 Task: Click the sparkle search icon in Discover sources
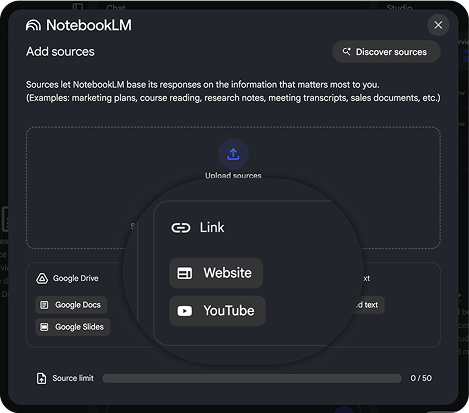pyautogui.click(x=347, y=52)
